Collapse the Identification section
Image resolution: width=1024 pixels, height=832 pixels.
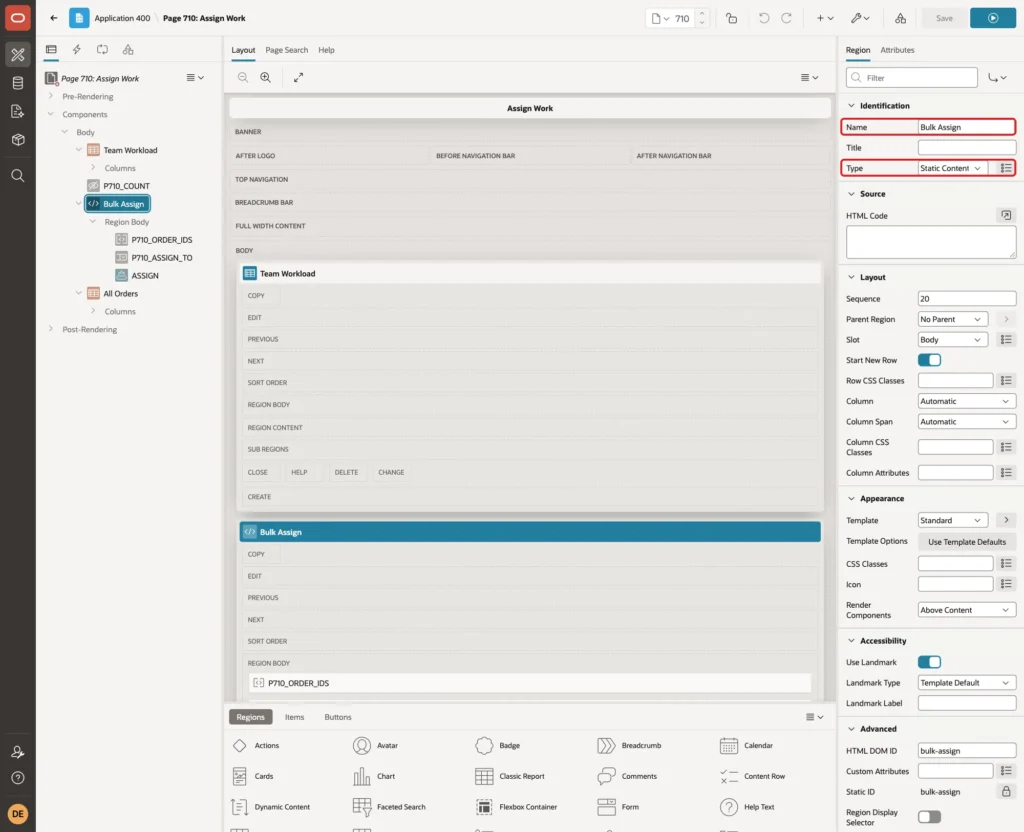tap(851, 105)
